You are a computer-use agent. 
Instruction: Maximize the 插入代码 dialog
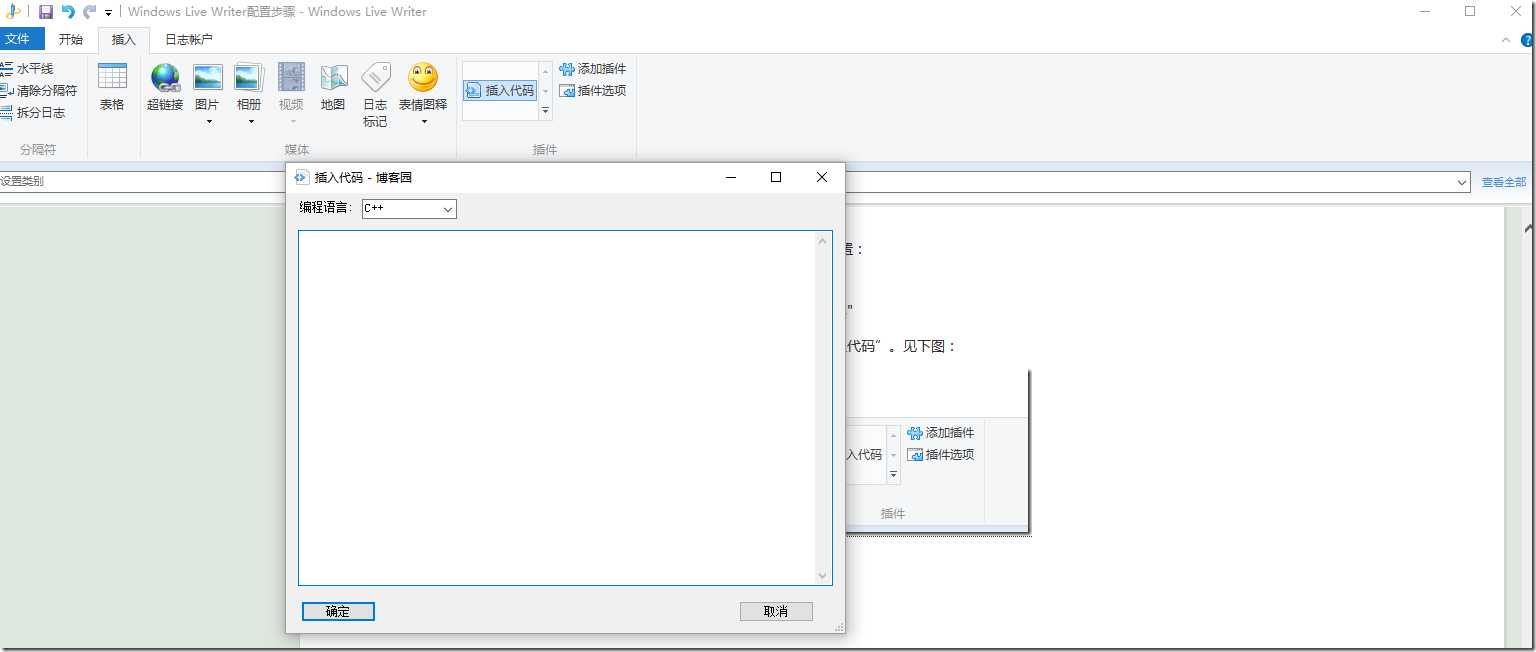tap(776, 177)
